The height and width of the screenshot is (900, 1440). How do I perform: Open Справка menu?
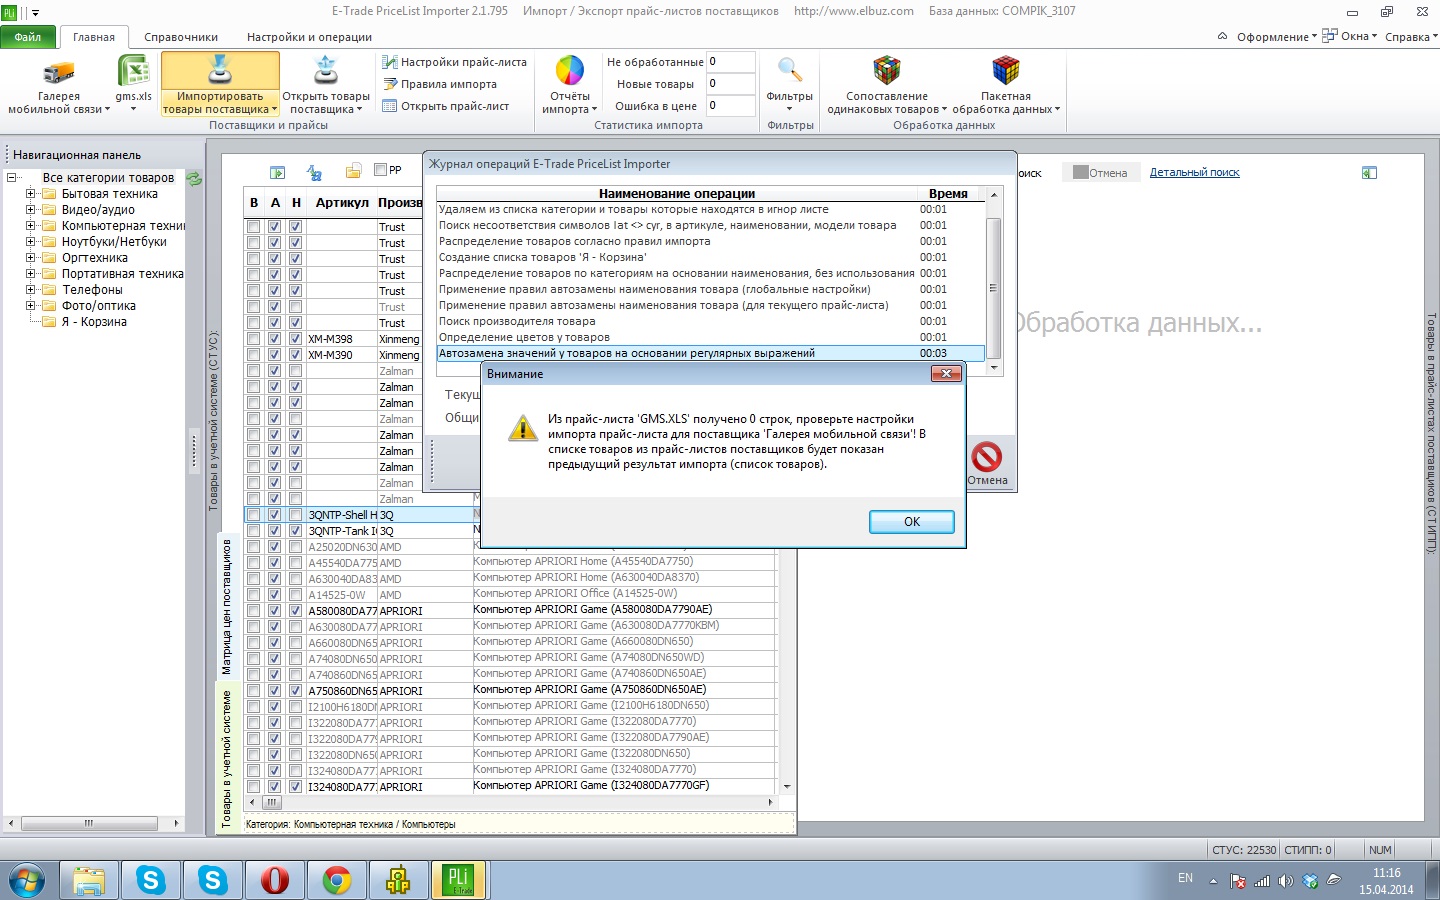1411,37
